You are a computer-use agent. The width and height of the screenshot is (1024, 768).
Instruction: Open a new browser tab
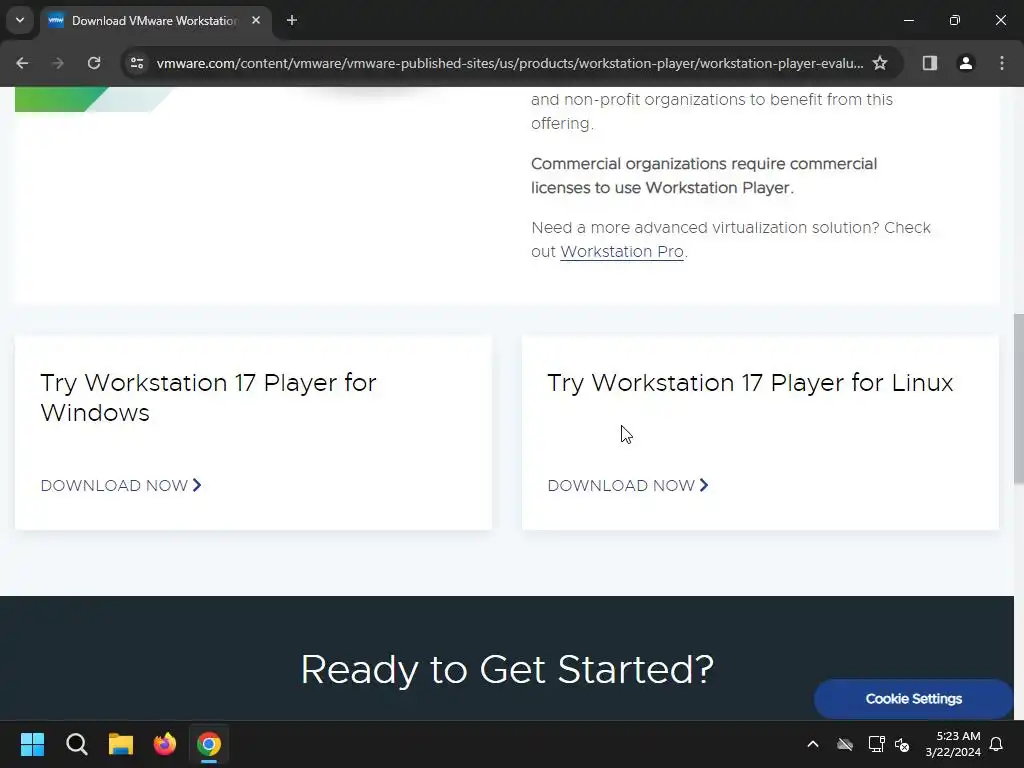coord(292,20)
